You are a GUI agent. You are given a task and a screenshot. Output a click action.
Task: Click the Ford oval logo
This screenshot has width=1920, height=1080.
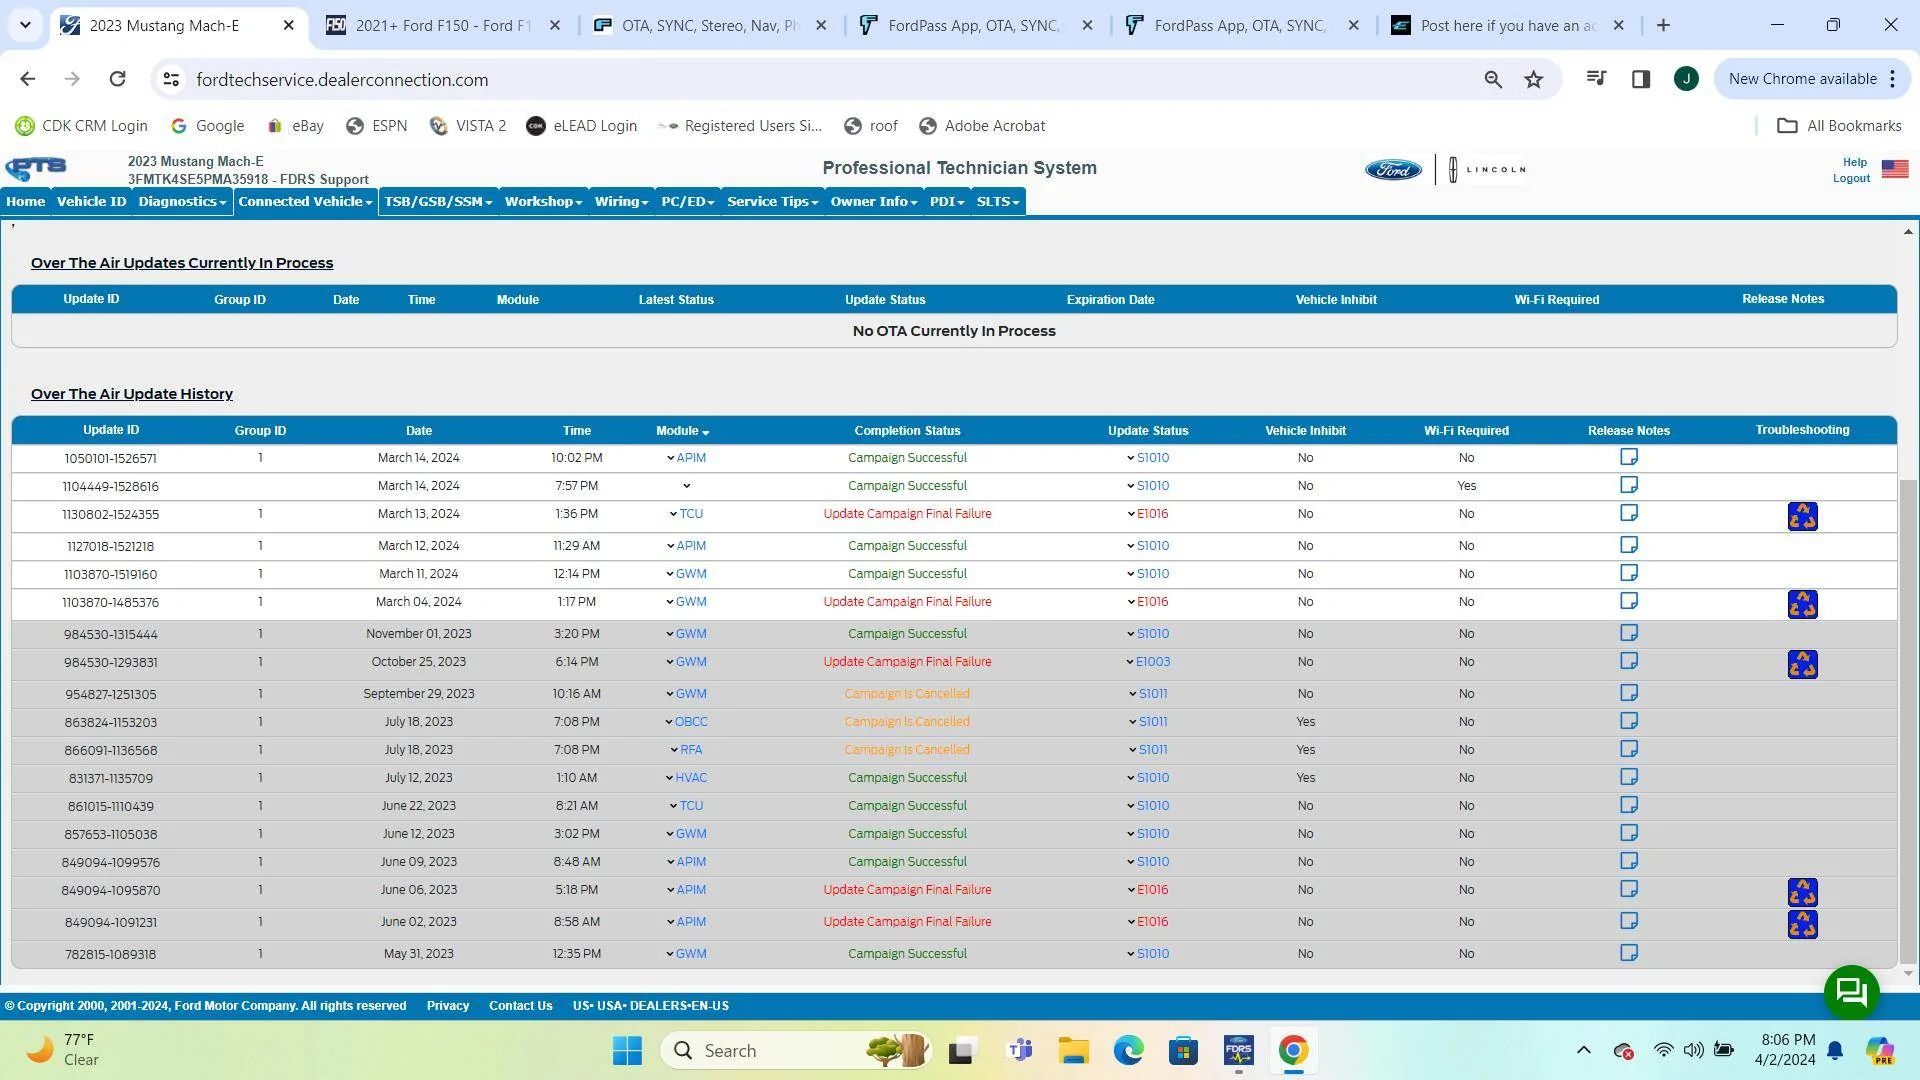click(1393, 170)
